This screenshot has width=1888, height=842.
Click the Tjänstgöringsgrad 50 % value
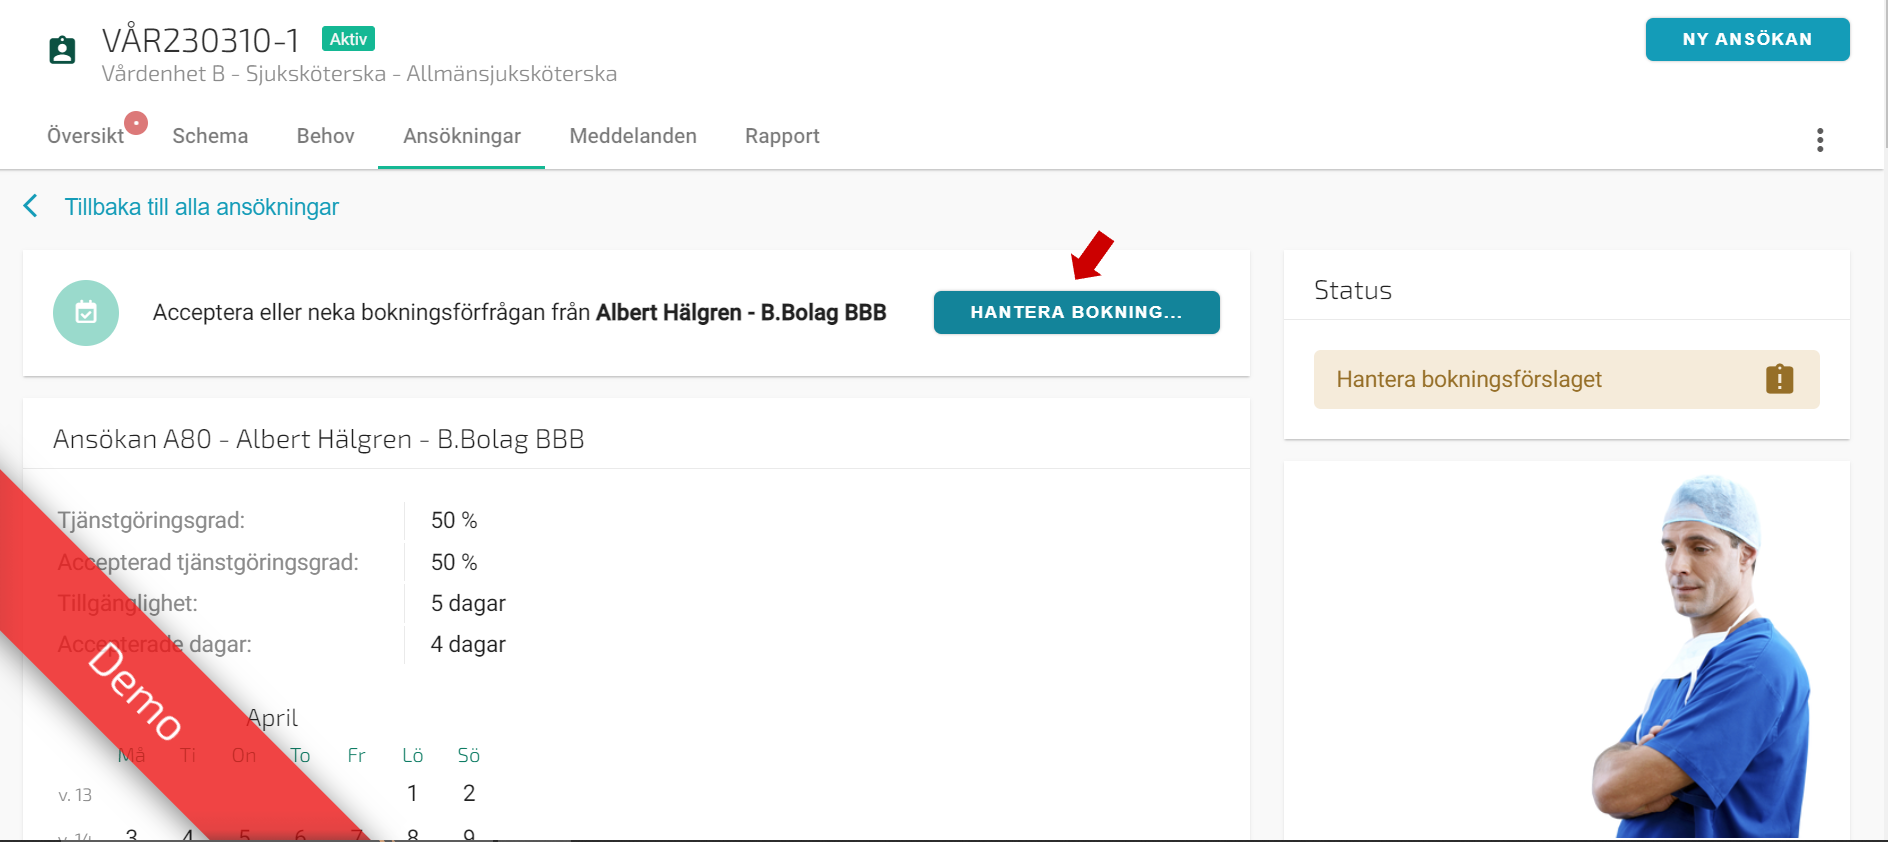(x=454, y=520)
